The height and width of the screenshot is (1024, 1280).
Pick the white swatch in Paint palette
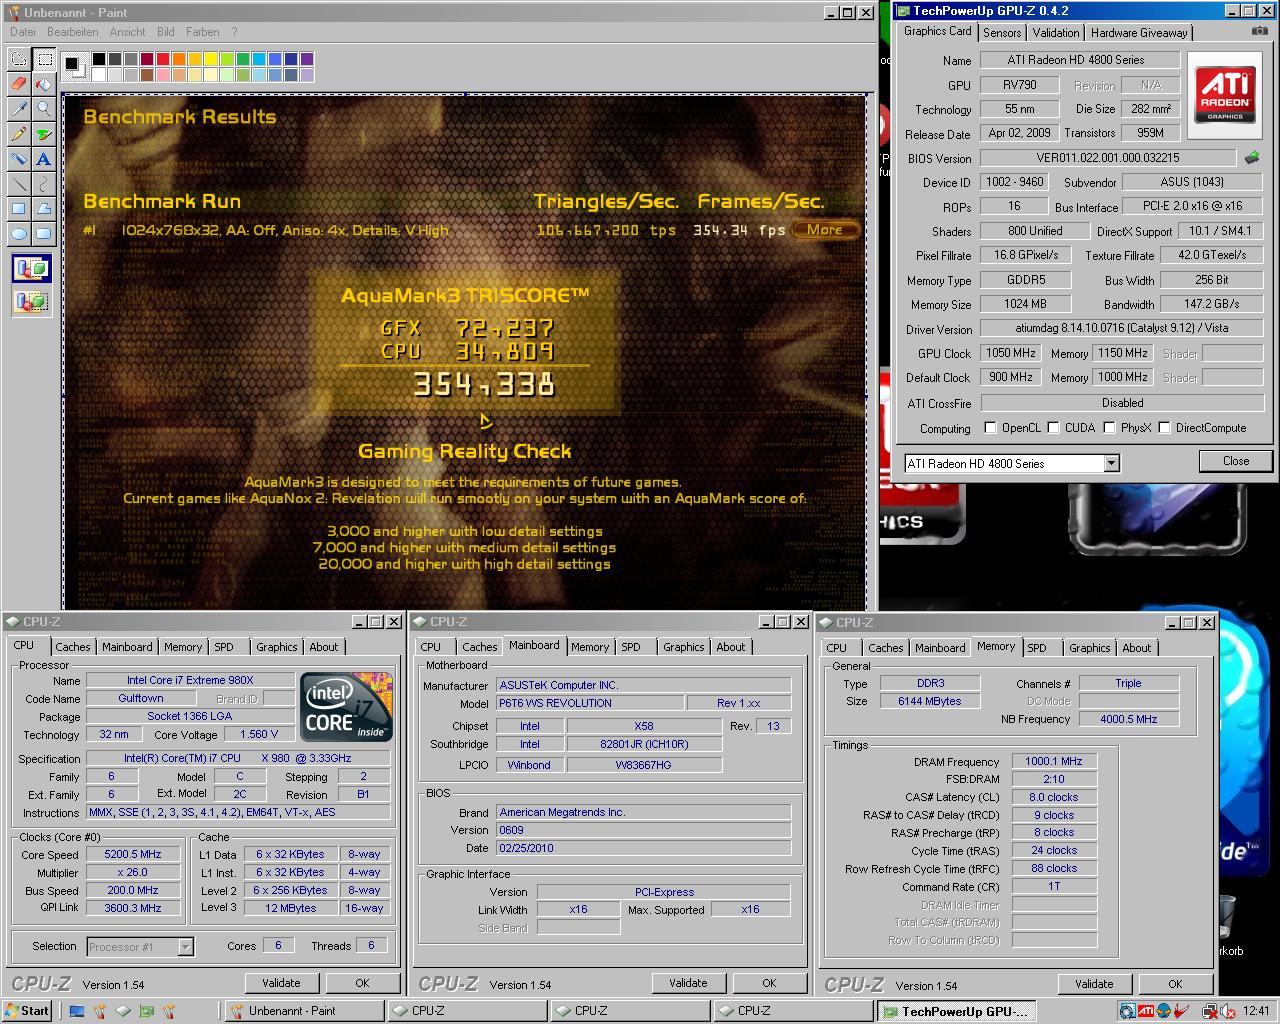(99, 75)
